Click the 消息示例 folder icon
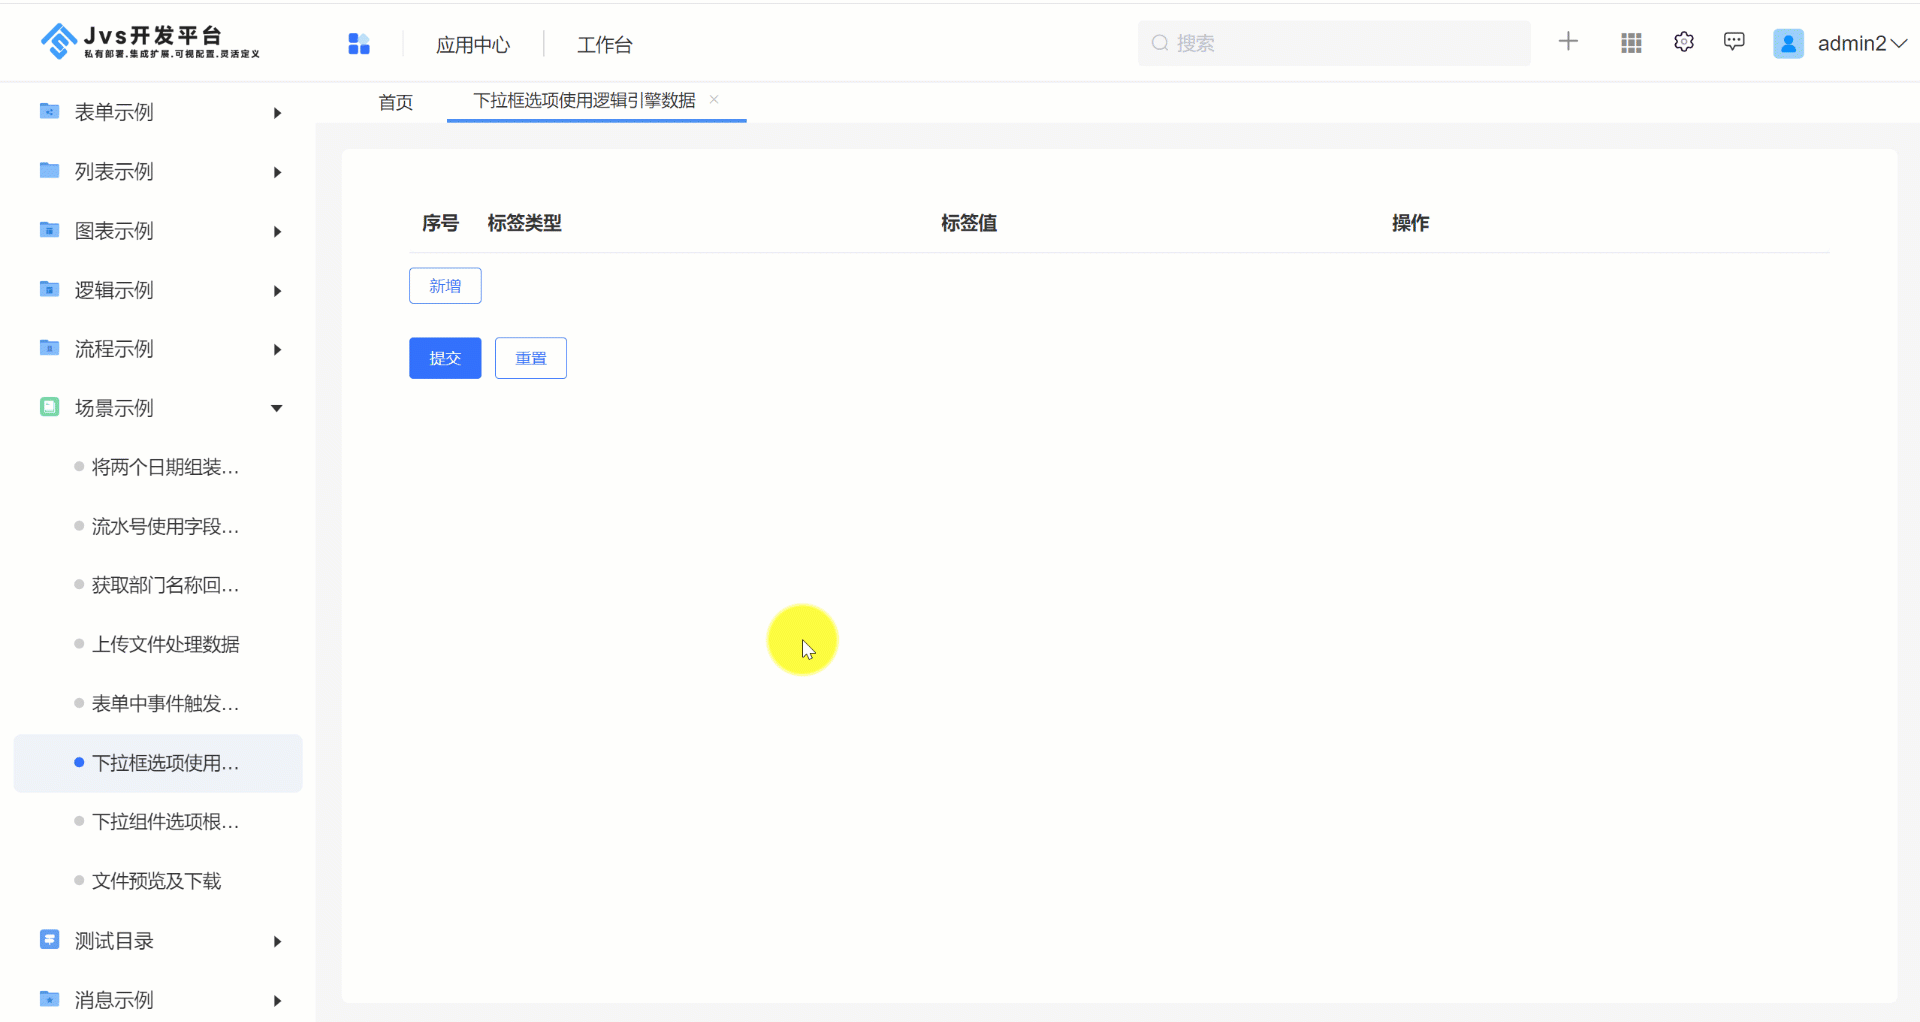The height and width of the screenshot is (1022, 1920). (49, 999)
